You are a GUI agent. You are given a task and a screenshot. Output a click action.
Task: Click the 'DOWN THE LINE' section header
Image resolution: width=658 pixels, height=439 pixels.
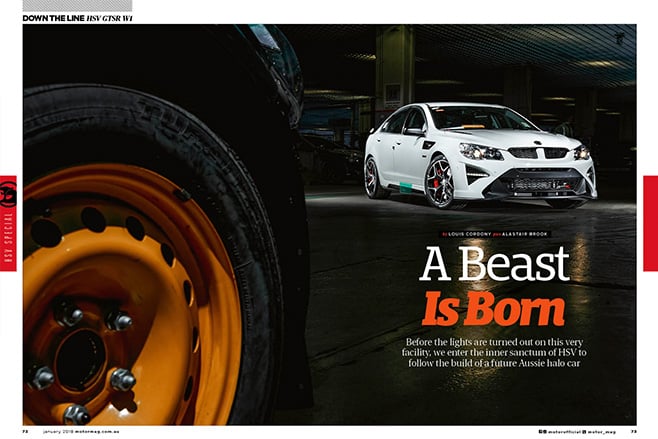53,18
